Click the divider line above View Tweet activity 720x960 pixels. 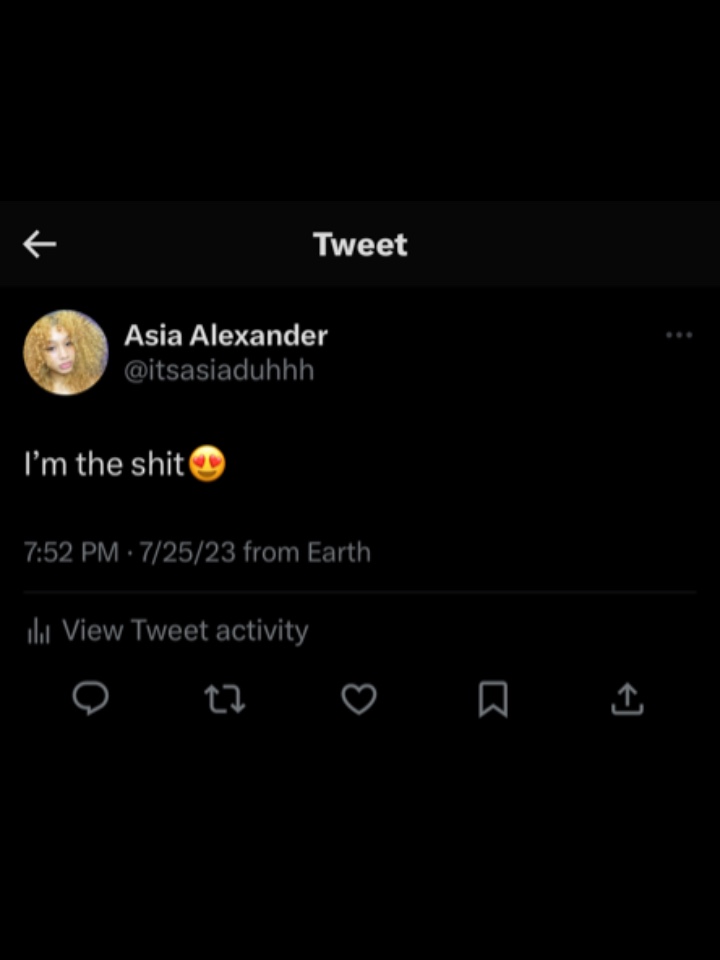click(360, 592)
